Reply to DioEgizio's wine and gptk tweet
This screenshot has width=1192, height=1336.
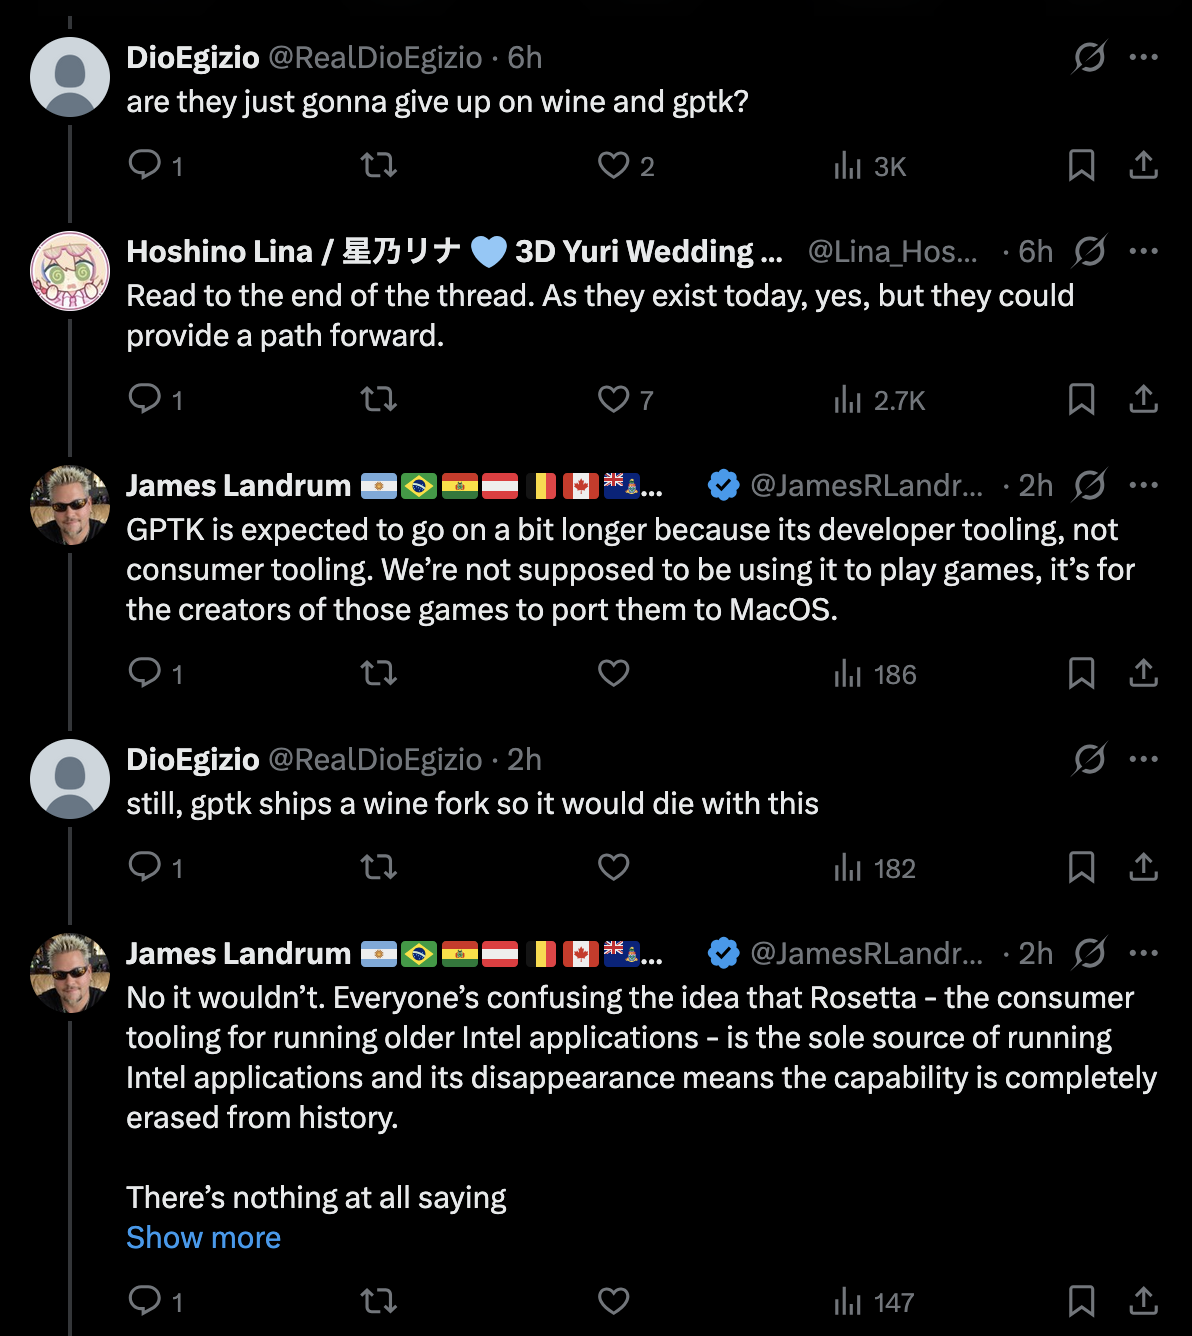(x=145, y=165)
